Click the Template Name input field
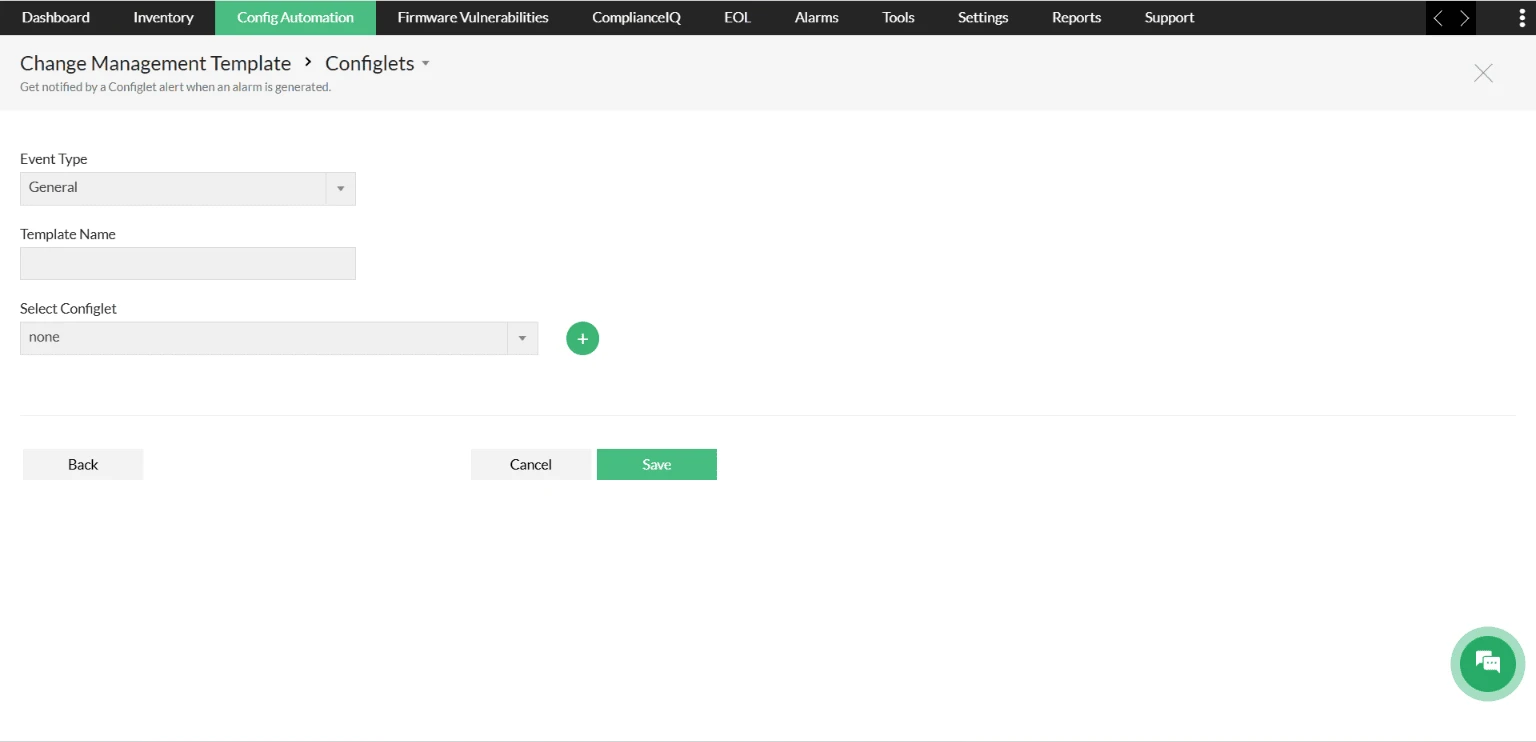This screenshot has height=742, width=1536. coord(188,264)
